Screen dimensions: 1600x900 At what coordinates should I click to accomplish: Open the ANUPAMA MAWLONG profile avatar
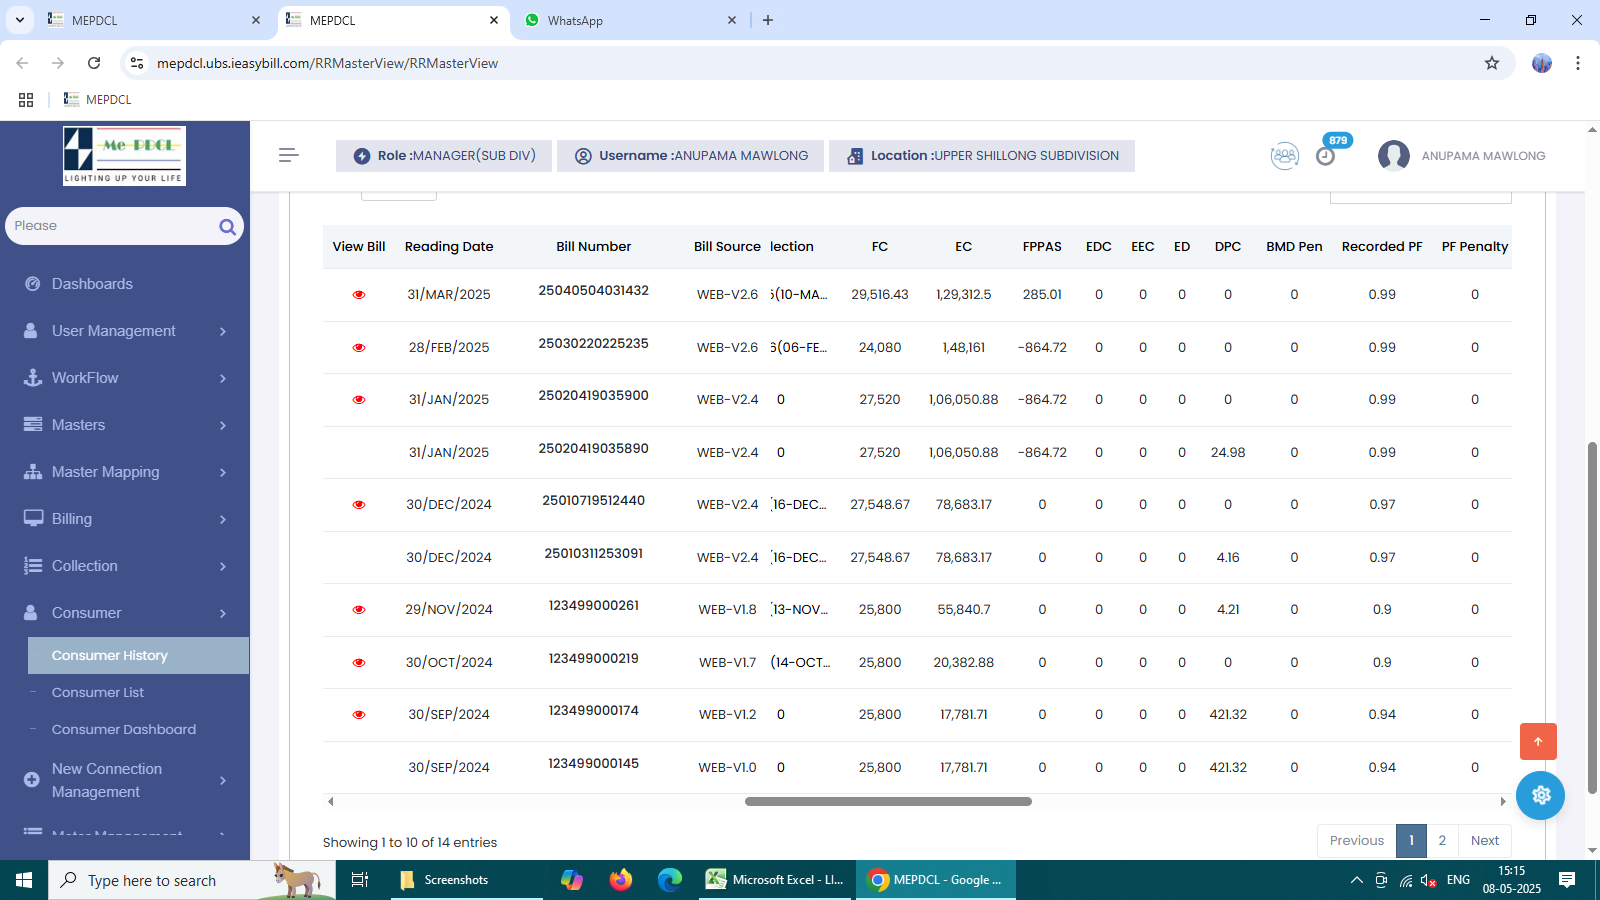tap(1394, 156)
